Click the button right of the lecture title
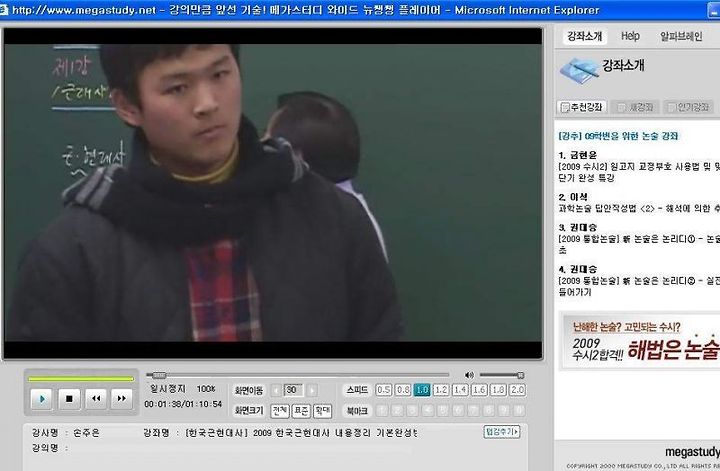 (502, 432)
